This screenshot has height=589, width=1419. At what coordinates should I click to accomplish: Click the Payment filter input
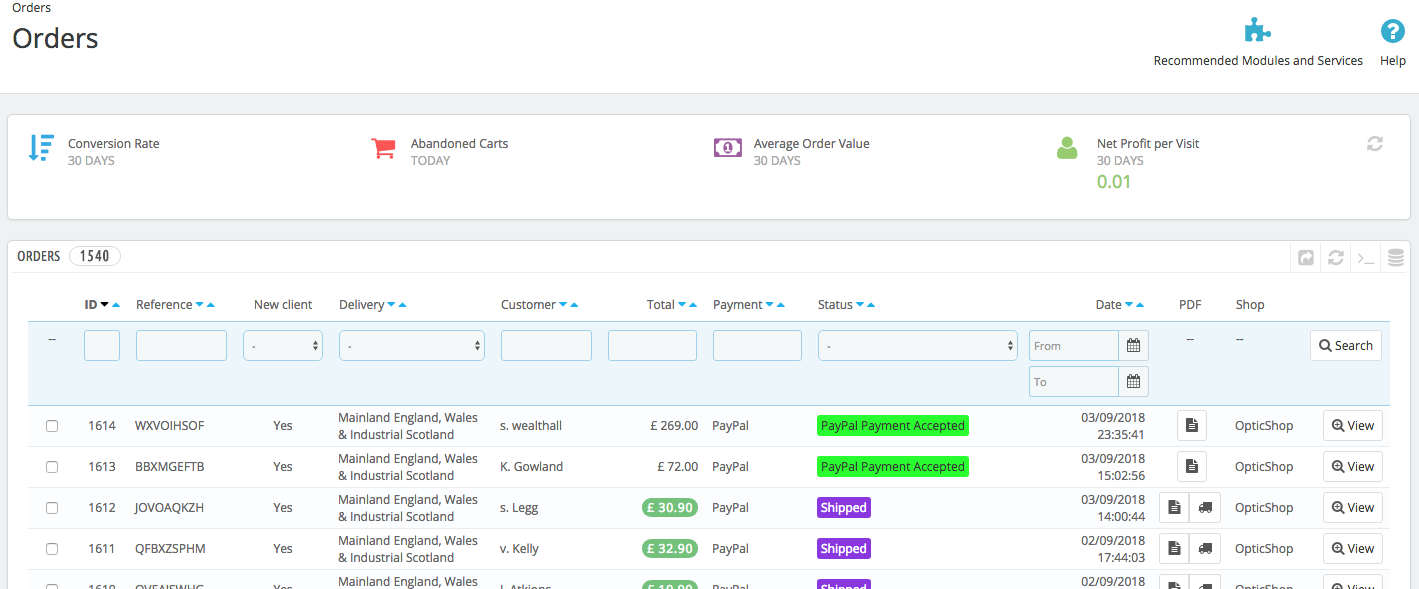757,346
